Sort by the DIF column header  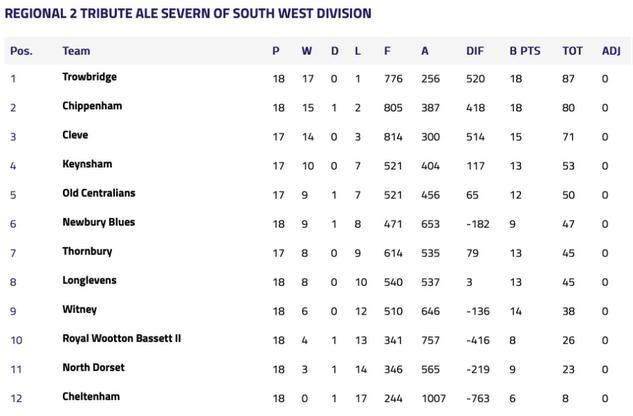coord(475,51)
